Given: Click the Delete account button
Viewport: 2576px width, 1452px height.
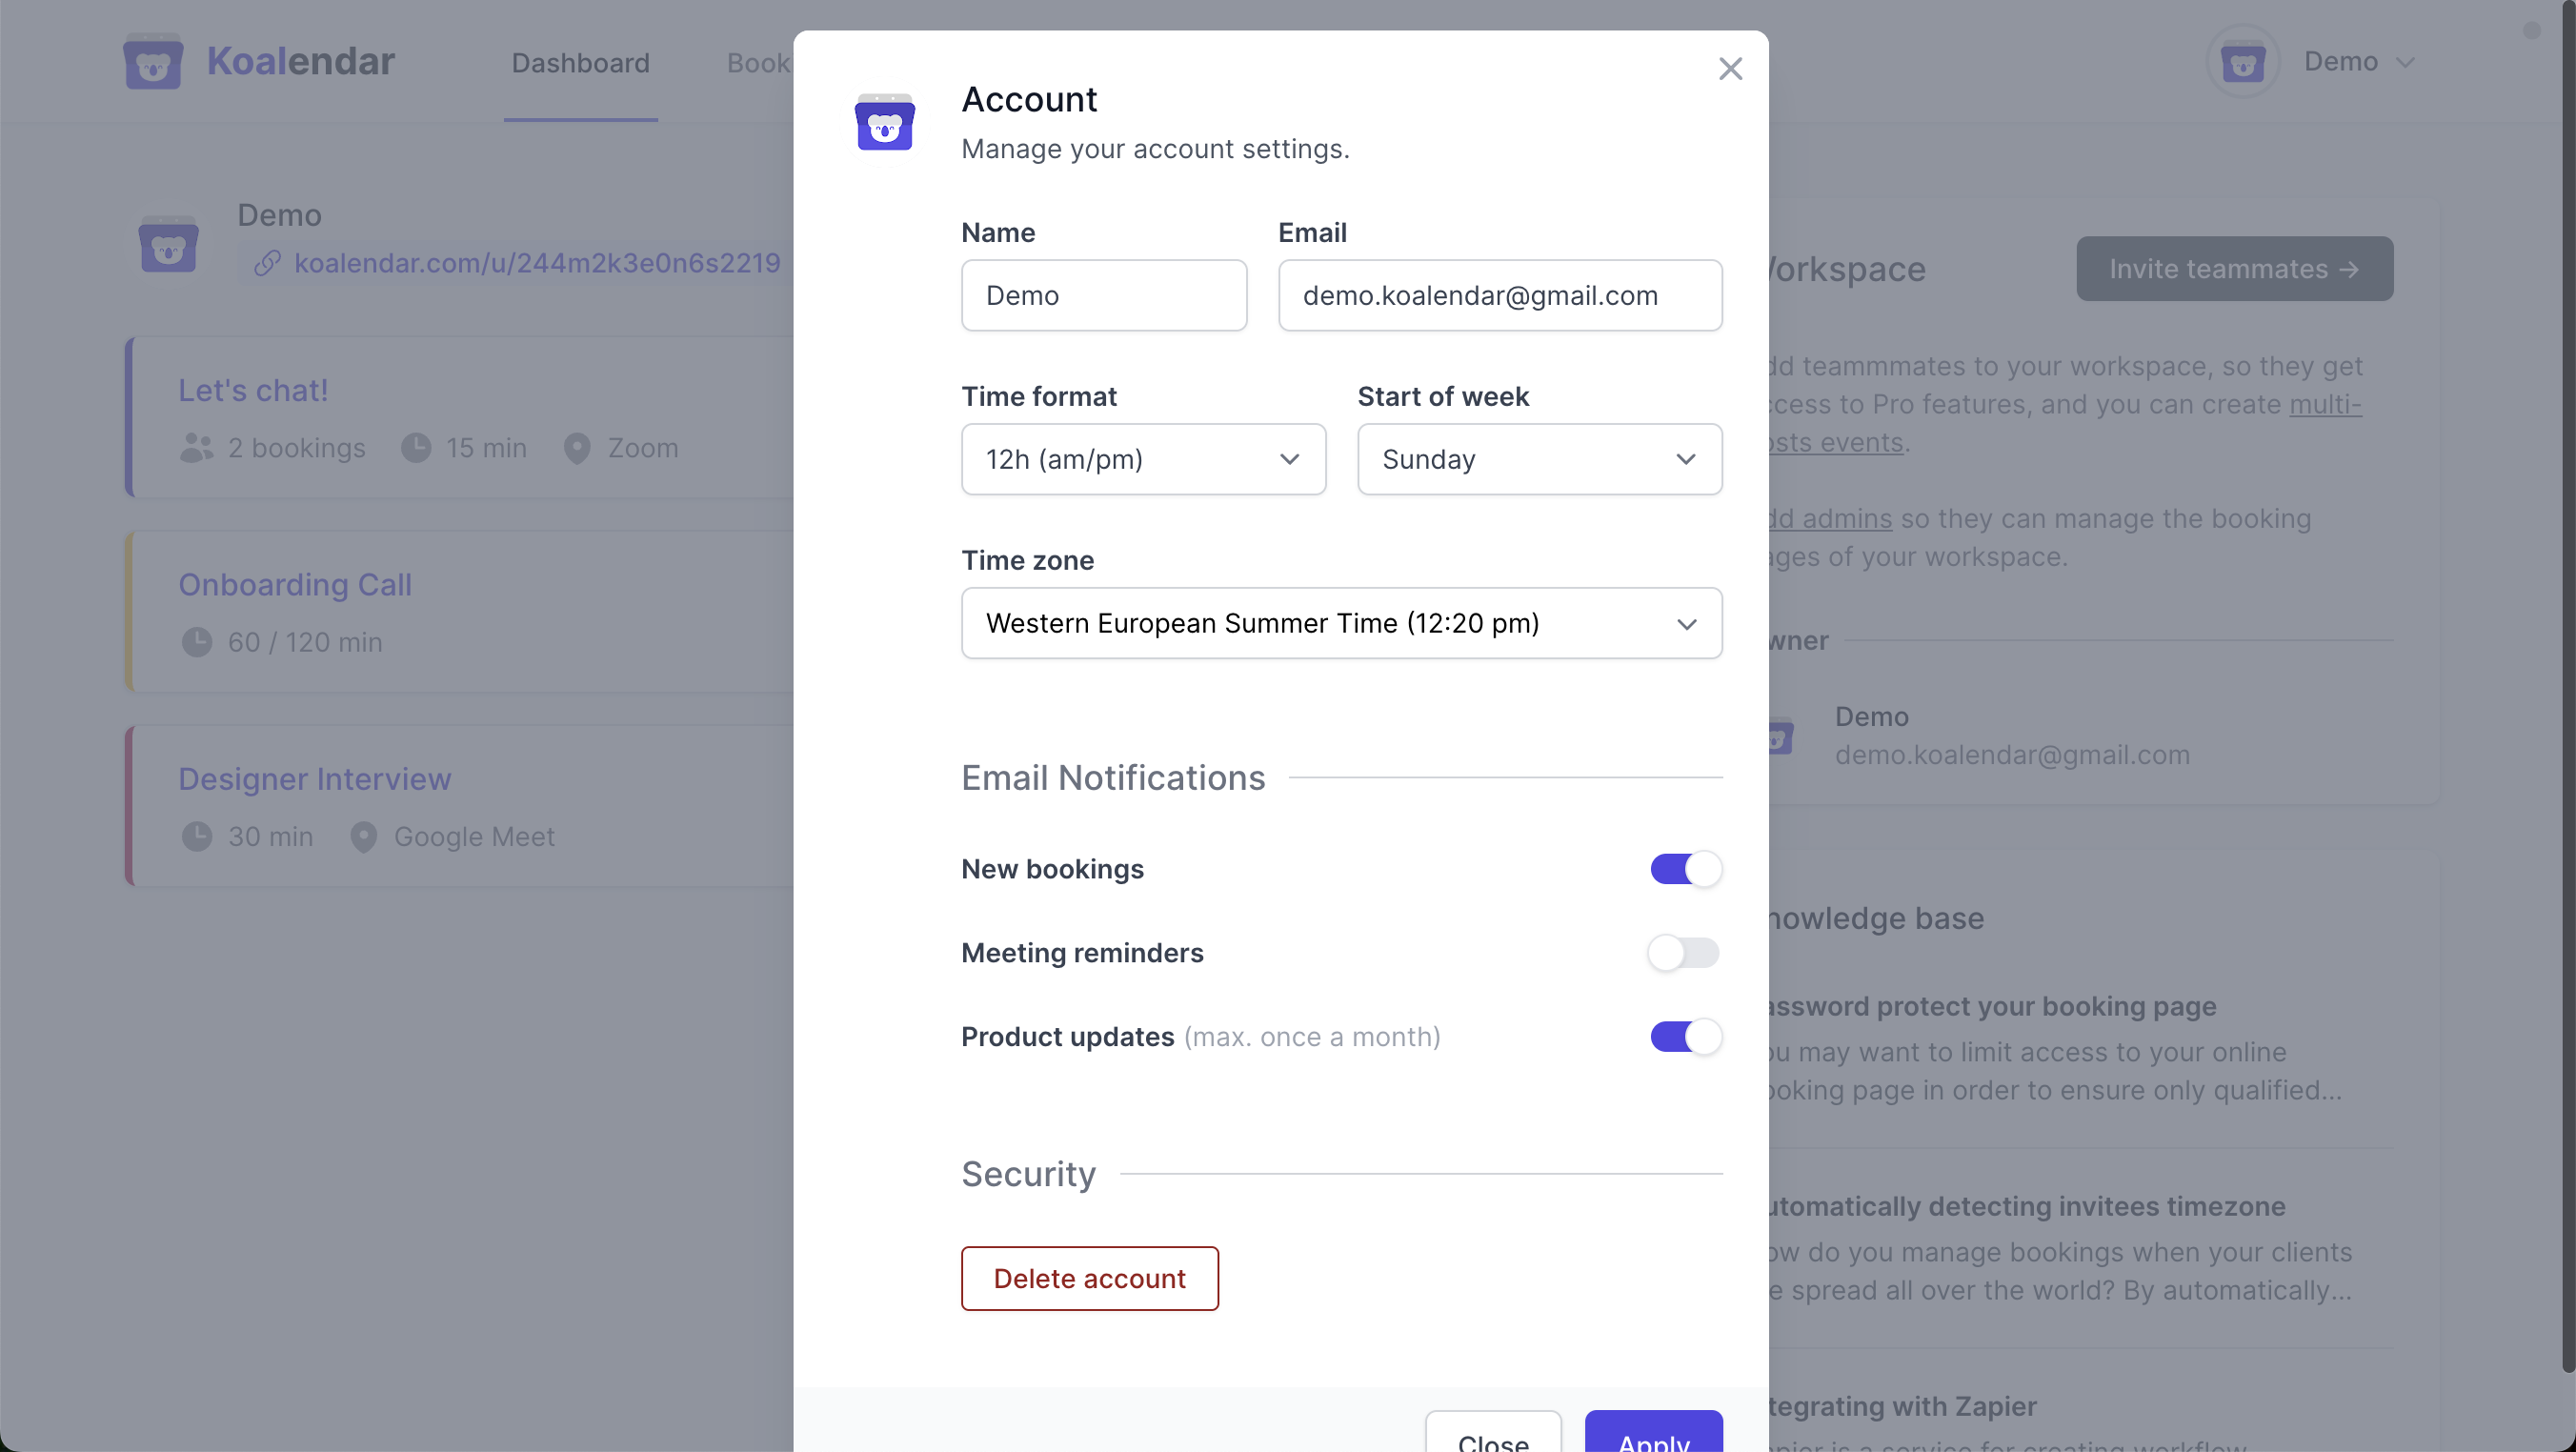Looking at the screenshot, I should [x=1089, y=1278].
